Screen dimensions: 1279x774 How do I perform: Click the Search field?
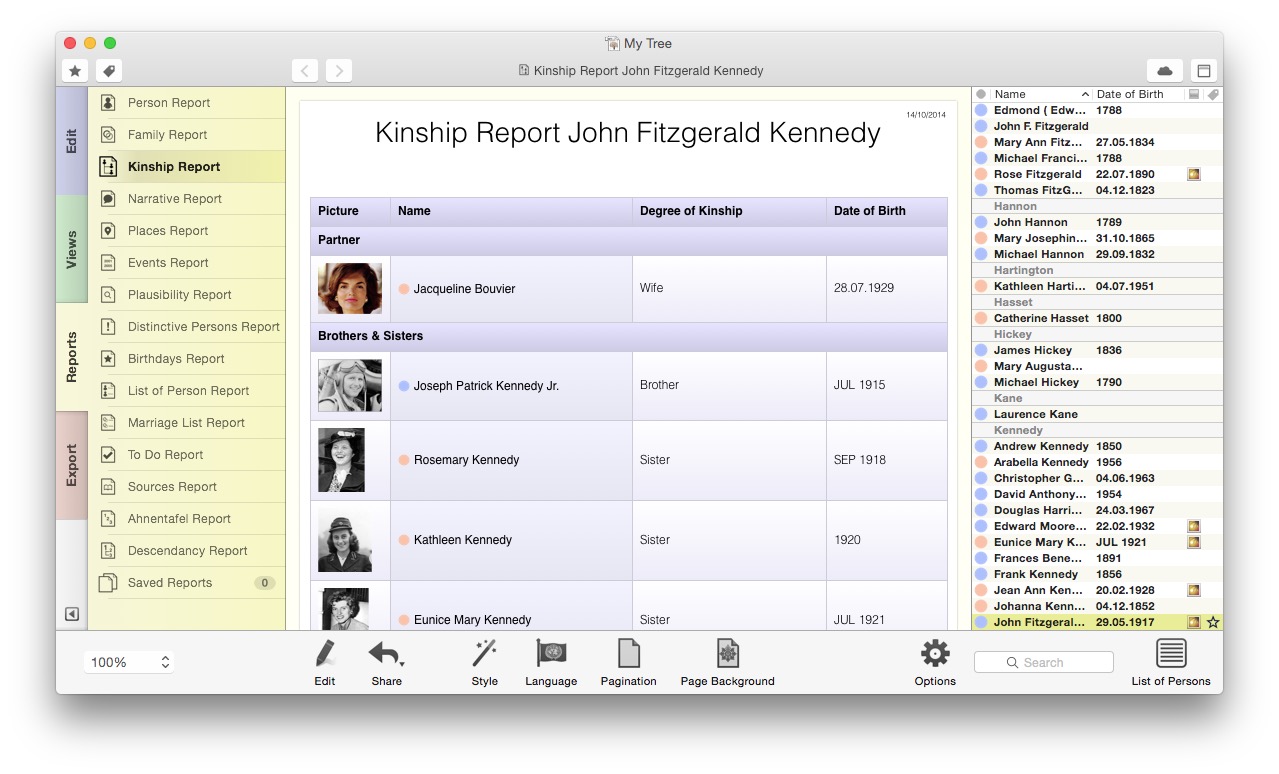pyautogui.click(x=1043, y=662)
